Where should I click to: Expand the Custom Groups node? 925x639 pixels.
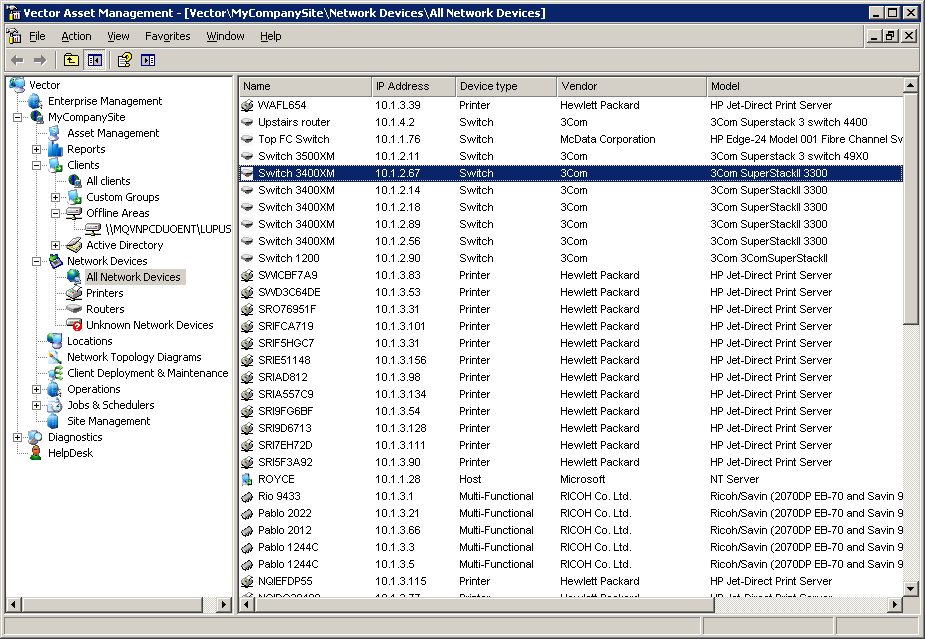pyautogui.click(x=55, y=197)
